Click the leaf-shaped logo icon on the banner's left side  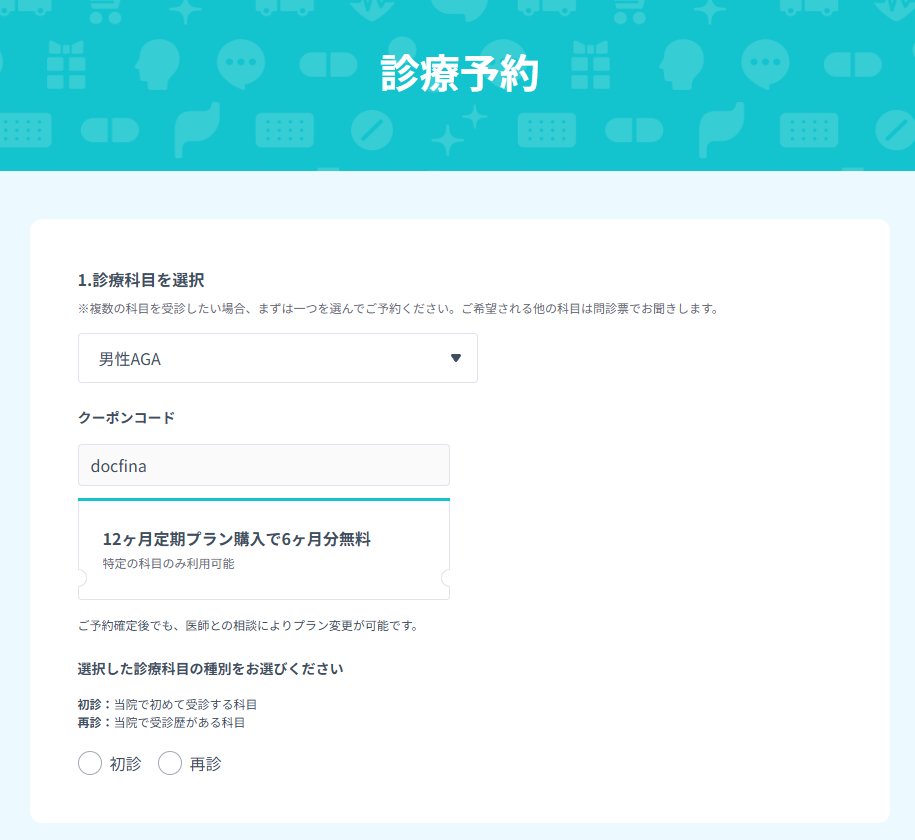(195, 128)
